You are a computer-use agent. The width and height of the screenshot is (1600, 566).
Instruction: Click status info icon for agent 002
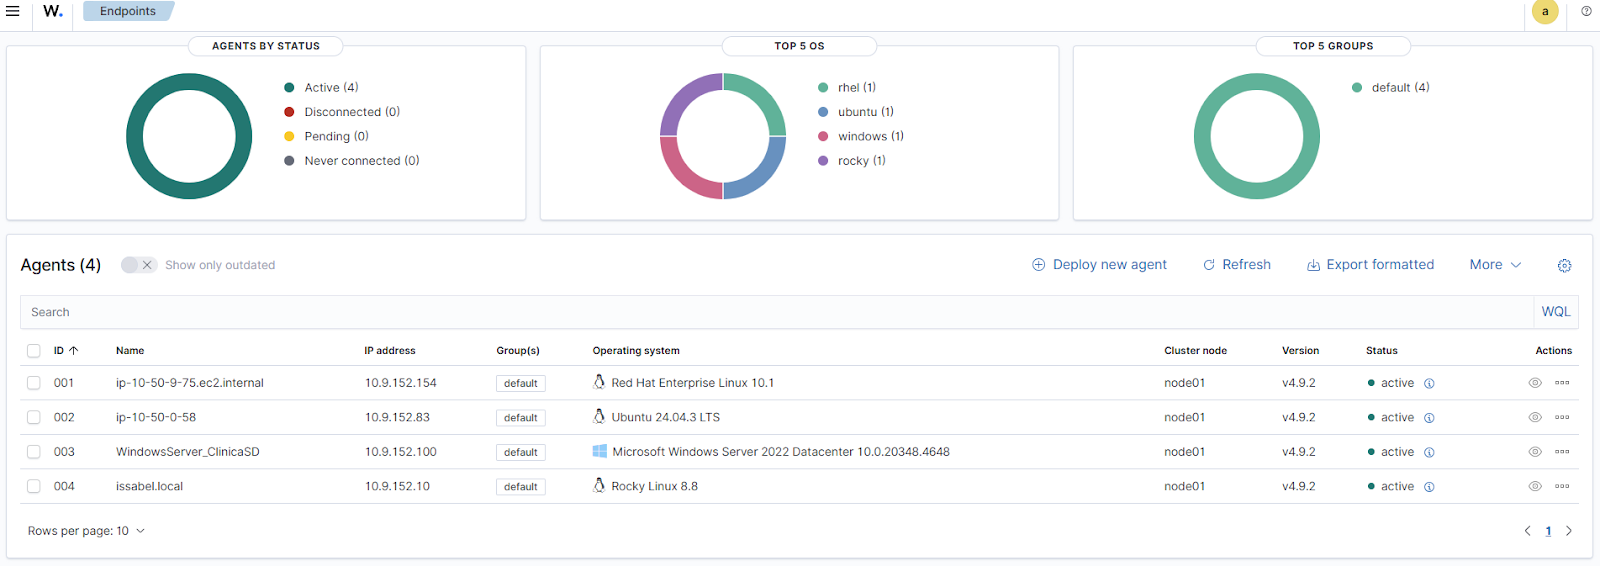1429,418
